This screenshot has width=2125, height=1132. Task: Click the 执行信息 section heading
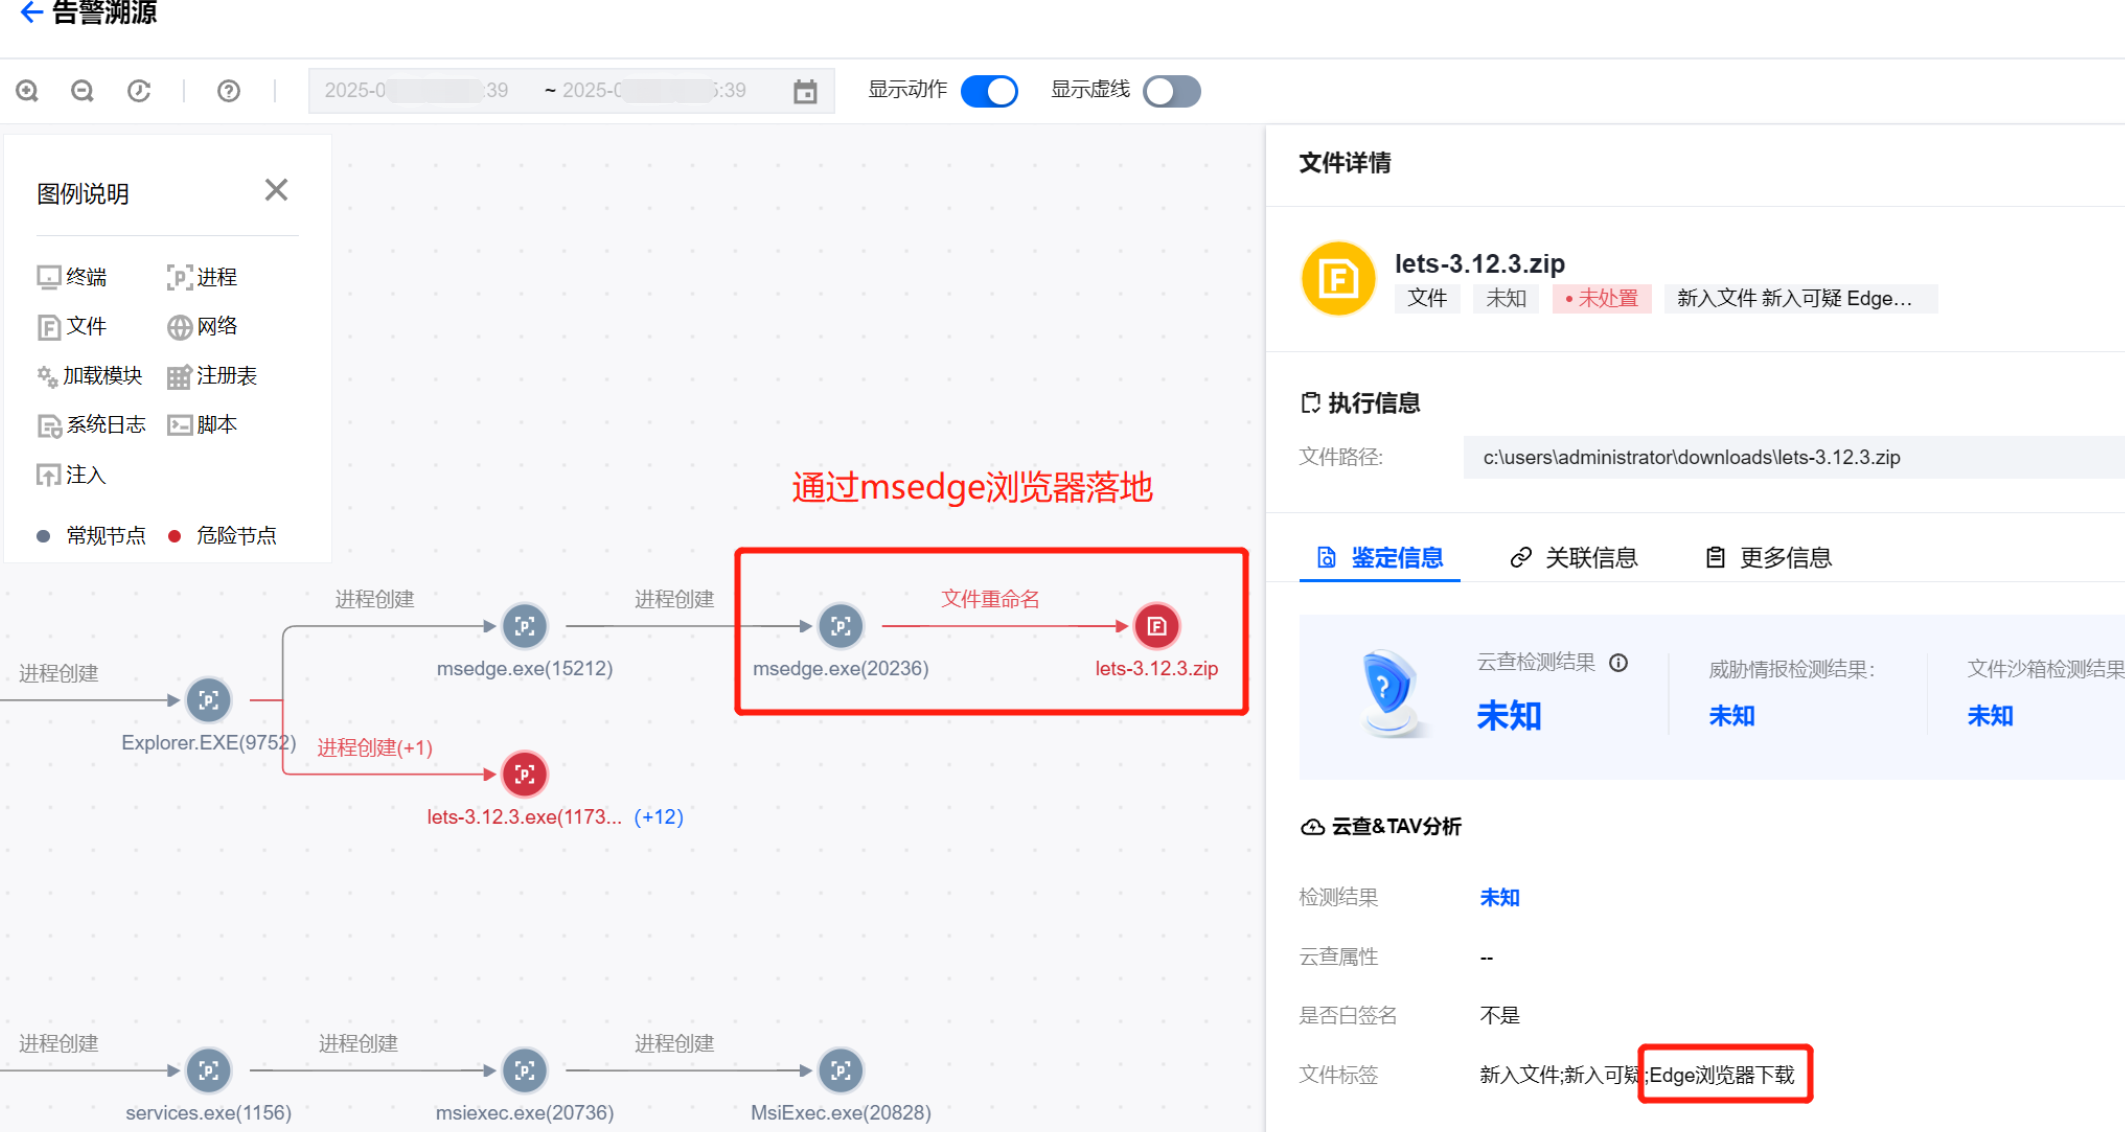pyautogui.click(x=1360, y=403)
